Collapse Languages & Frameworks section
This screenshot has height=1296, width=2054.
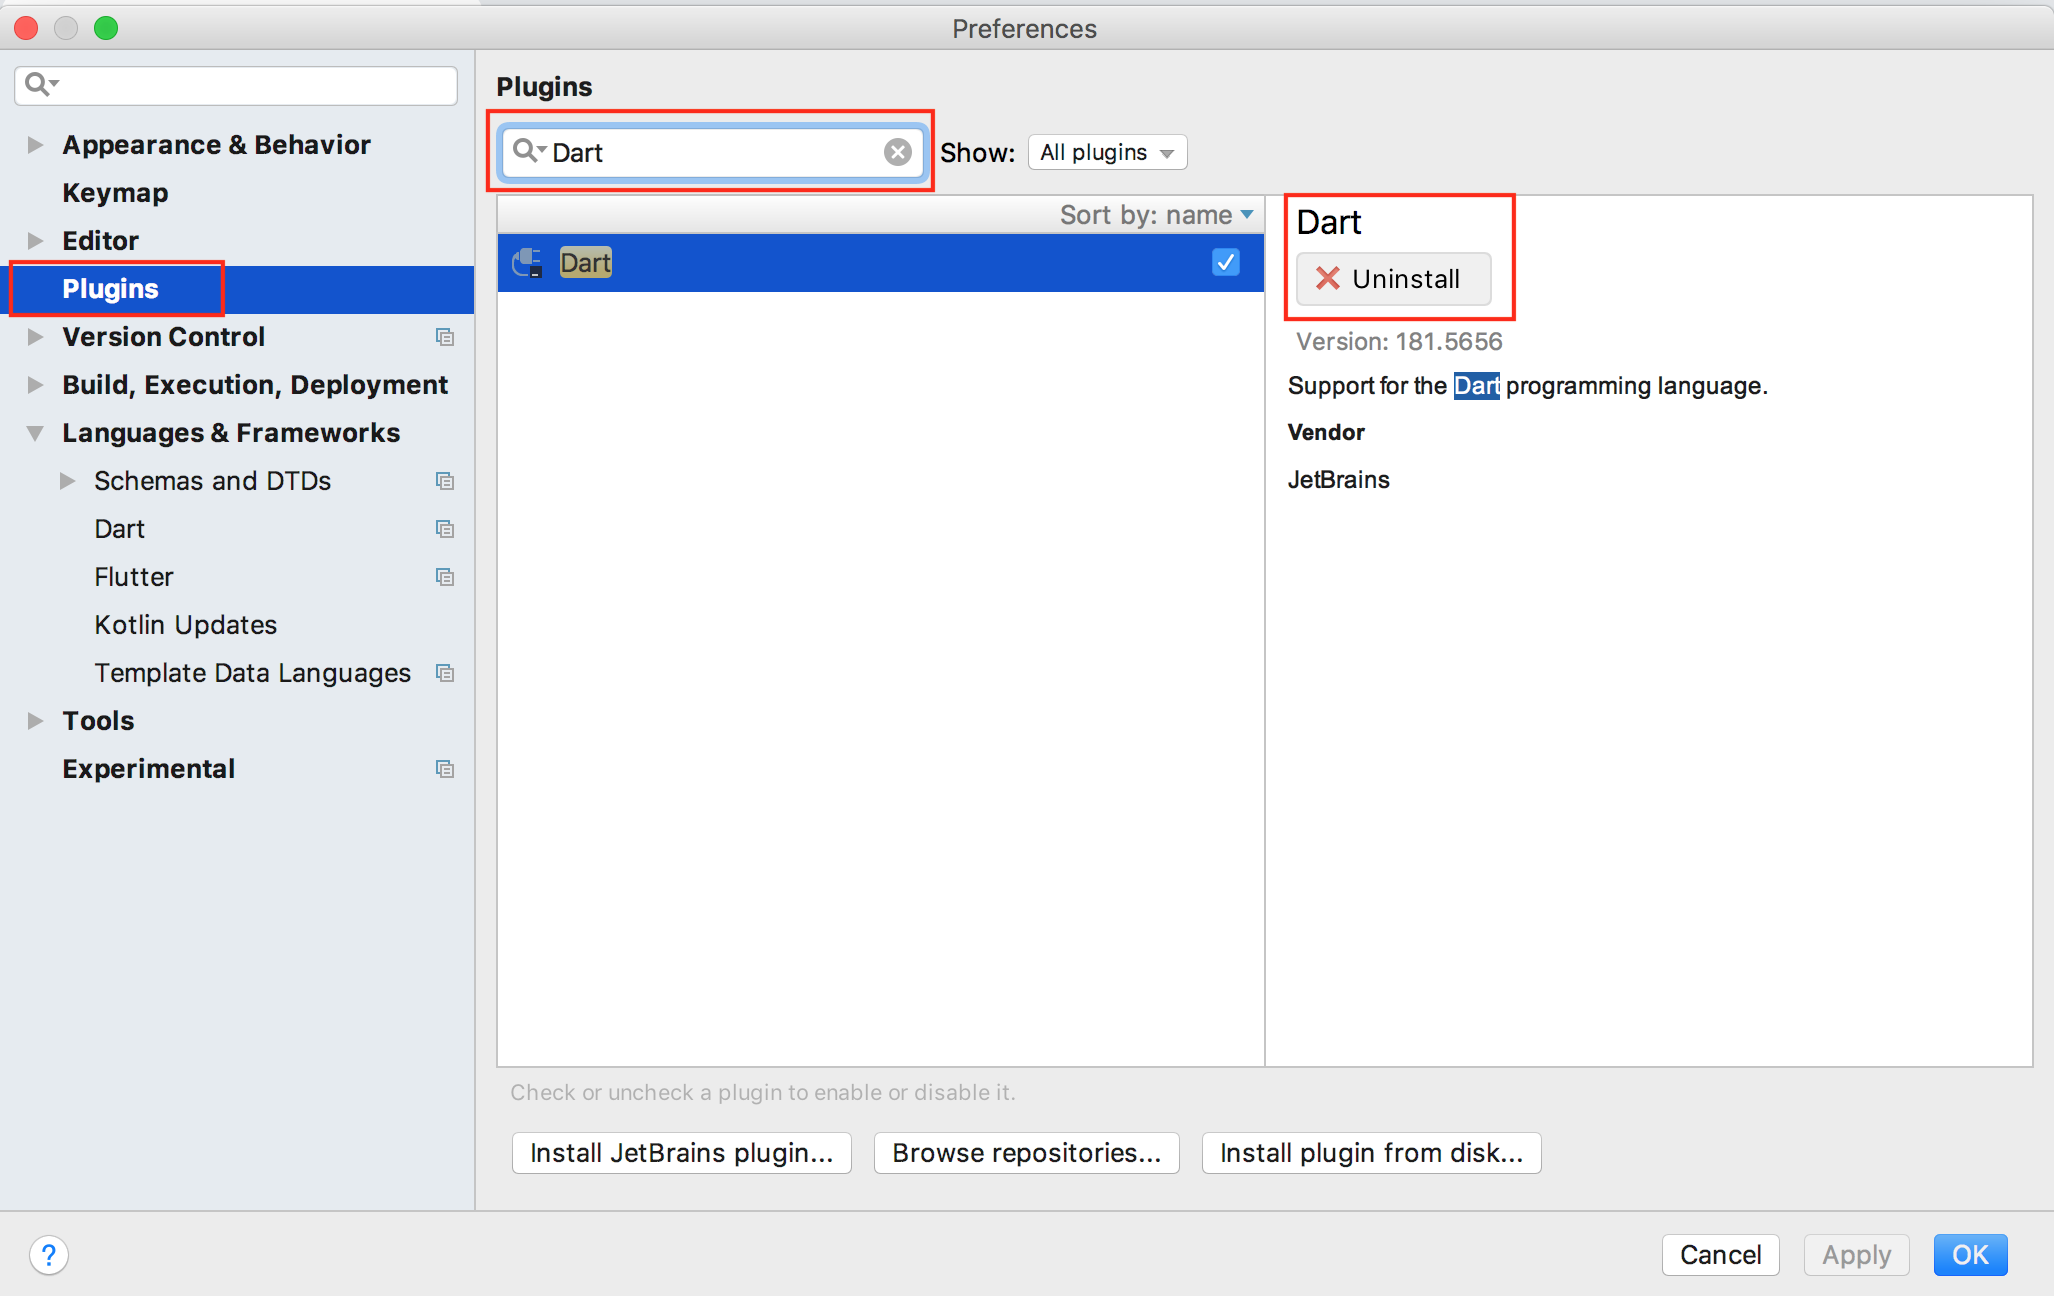click(x=35, y=433)
